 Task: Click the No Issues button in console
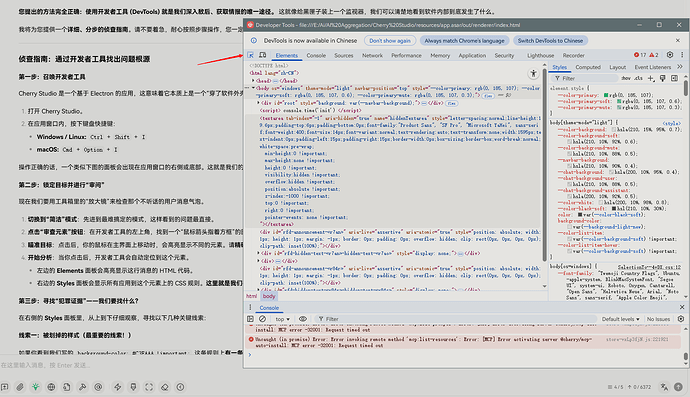[x=658, y=319]
